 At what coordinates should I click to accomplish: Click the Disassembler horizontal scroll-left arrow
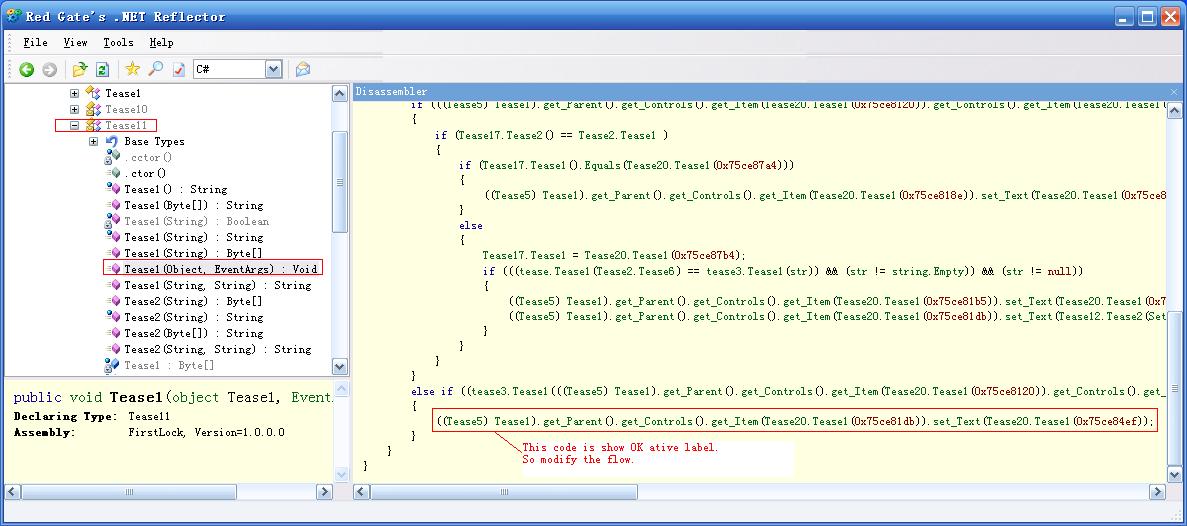(x=362, y=492)
